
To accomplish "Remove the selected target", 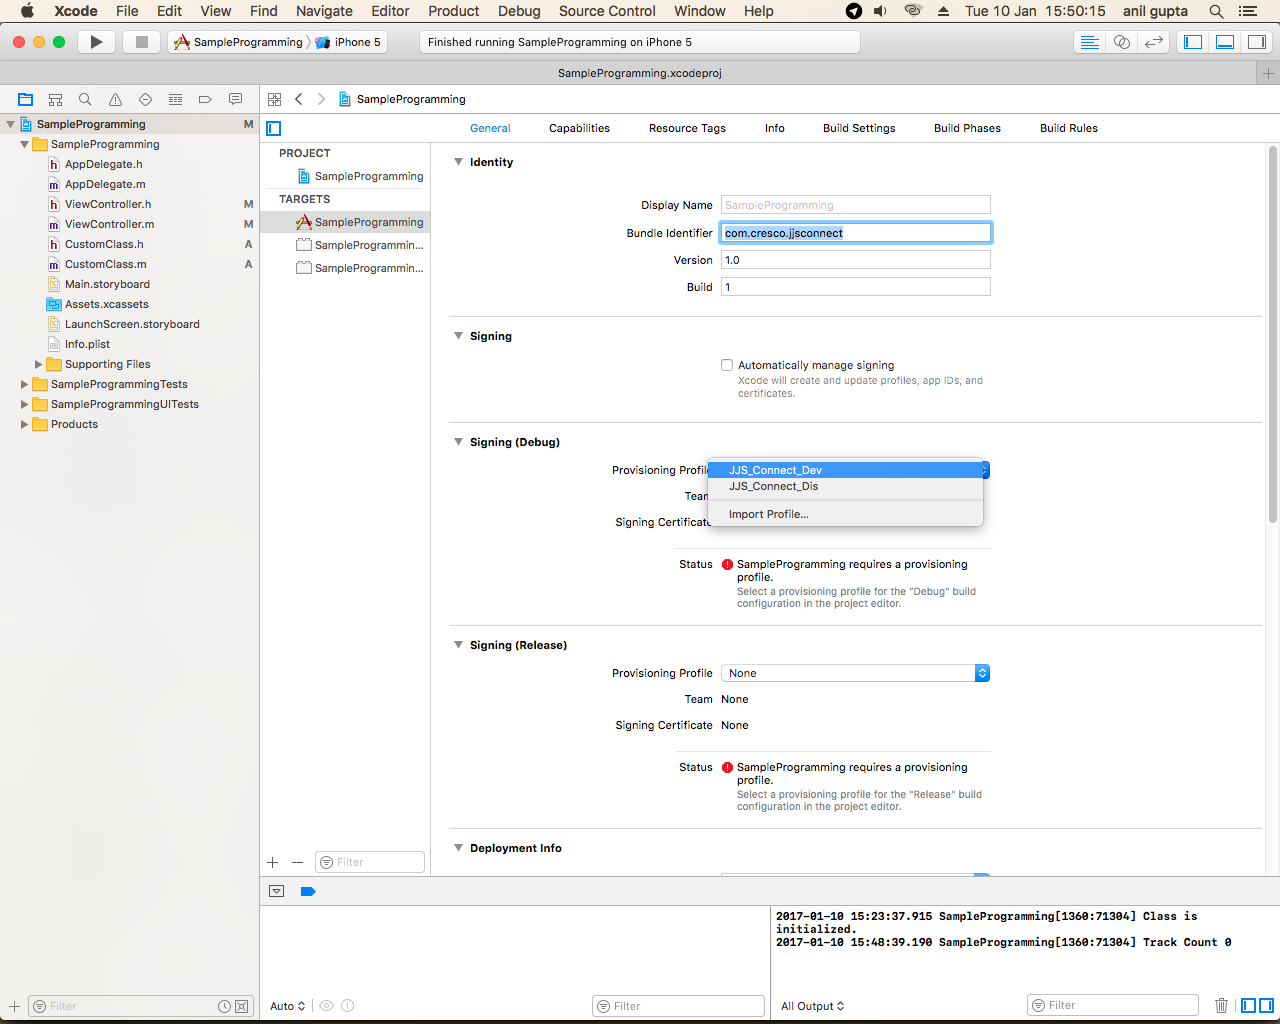I will (297, 862).
